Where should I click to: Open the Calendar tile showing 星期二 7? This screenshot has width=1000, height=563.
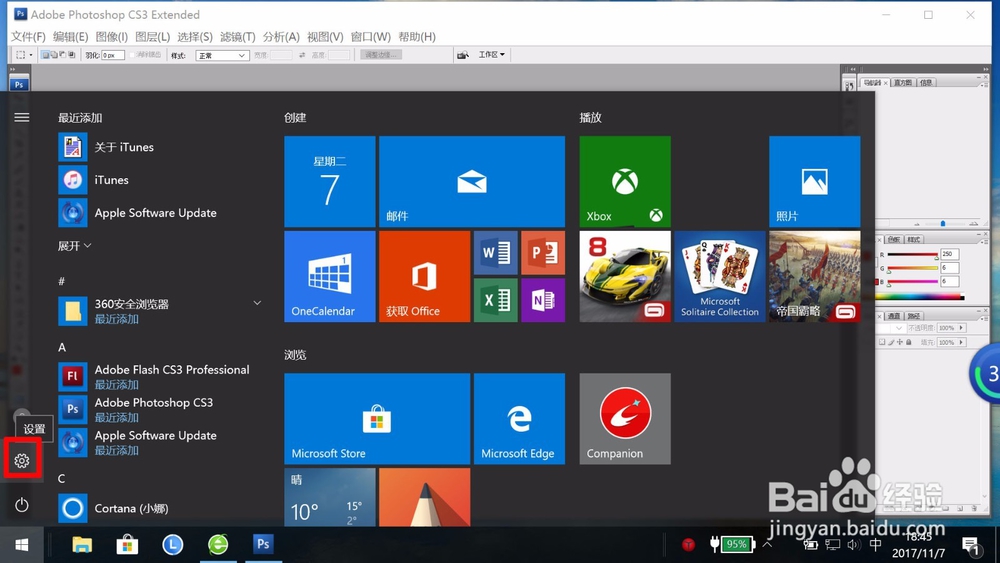tap(330, 182)
